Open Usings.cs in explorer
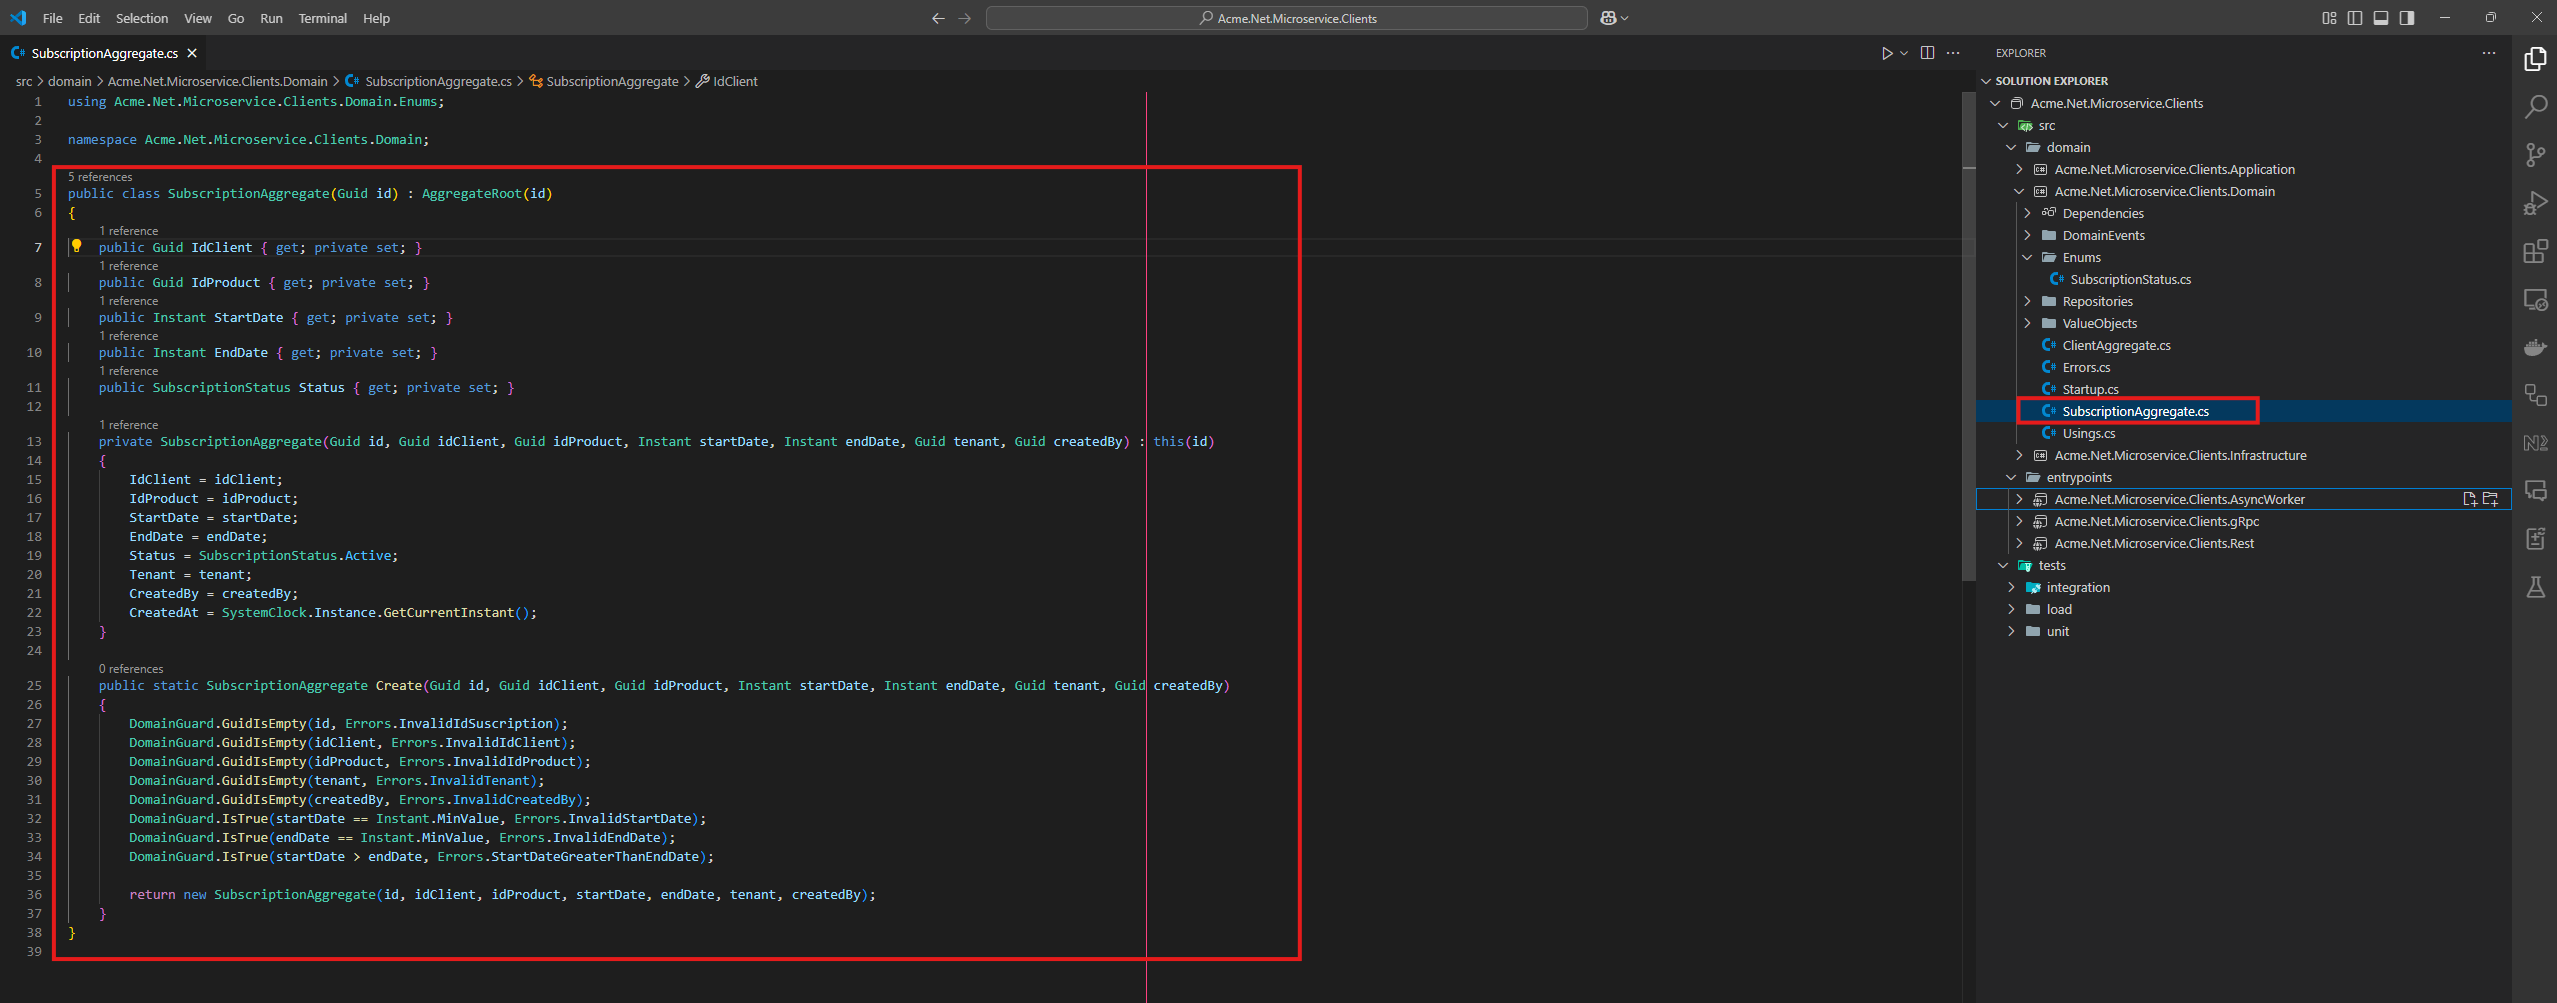The width and height of the screenshot is (2557, 1003). pyautogui.click(x=2088, y=433)
